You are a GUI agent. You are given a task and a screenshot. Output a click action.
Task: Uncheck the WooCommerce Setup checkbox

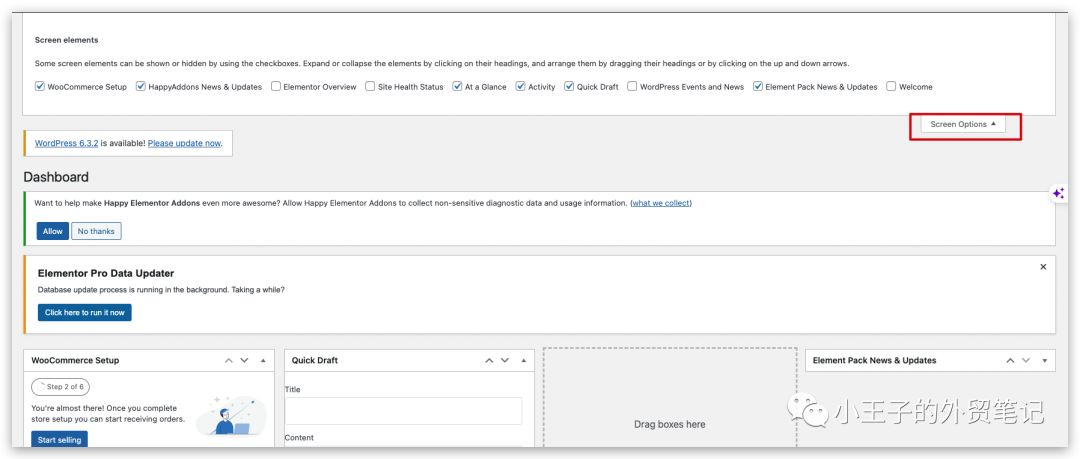(40, 87)
